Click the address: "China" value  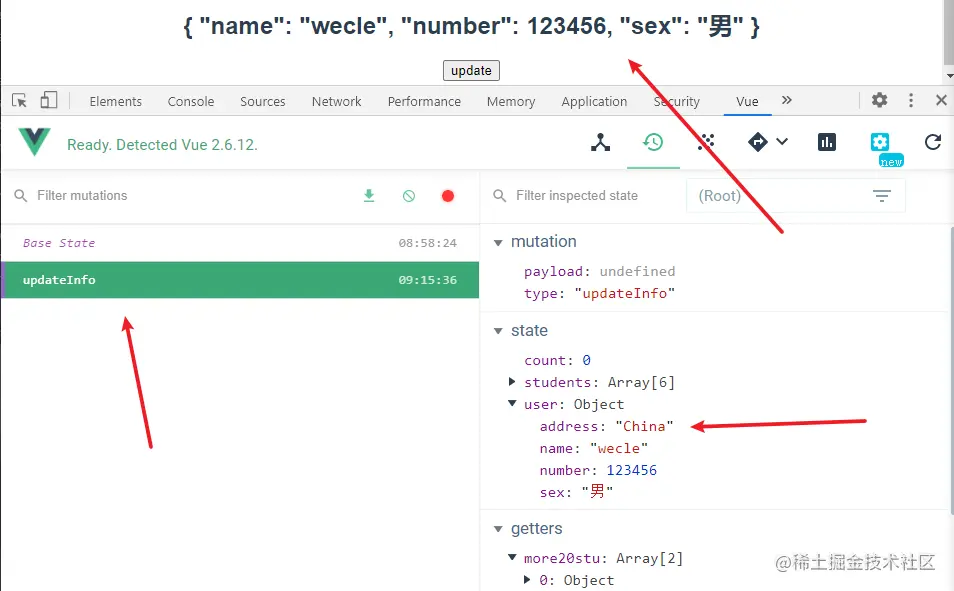644,426
